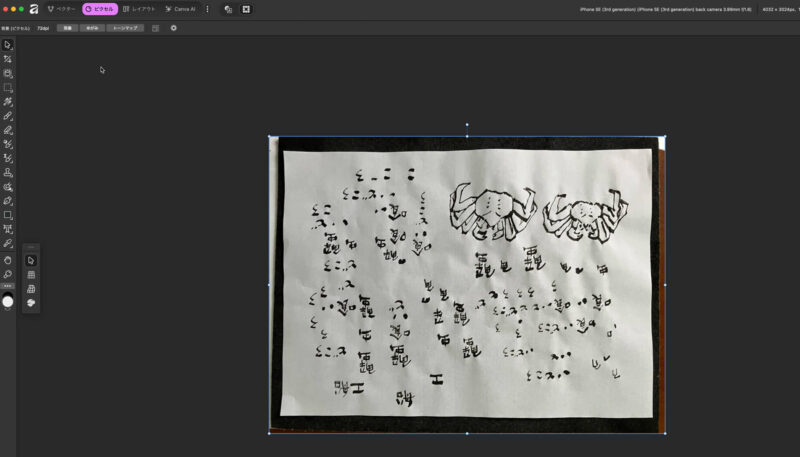Click the image pixel dimensions text
The width and height of the screenshot is (800, 457).
(x=780, y=9)
